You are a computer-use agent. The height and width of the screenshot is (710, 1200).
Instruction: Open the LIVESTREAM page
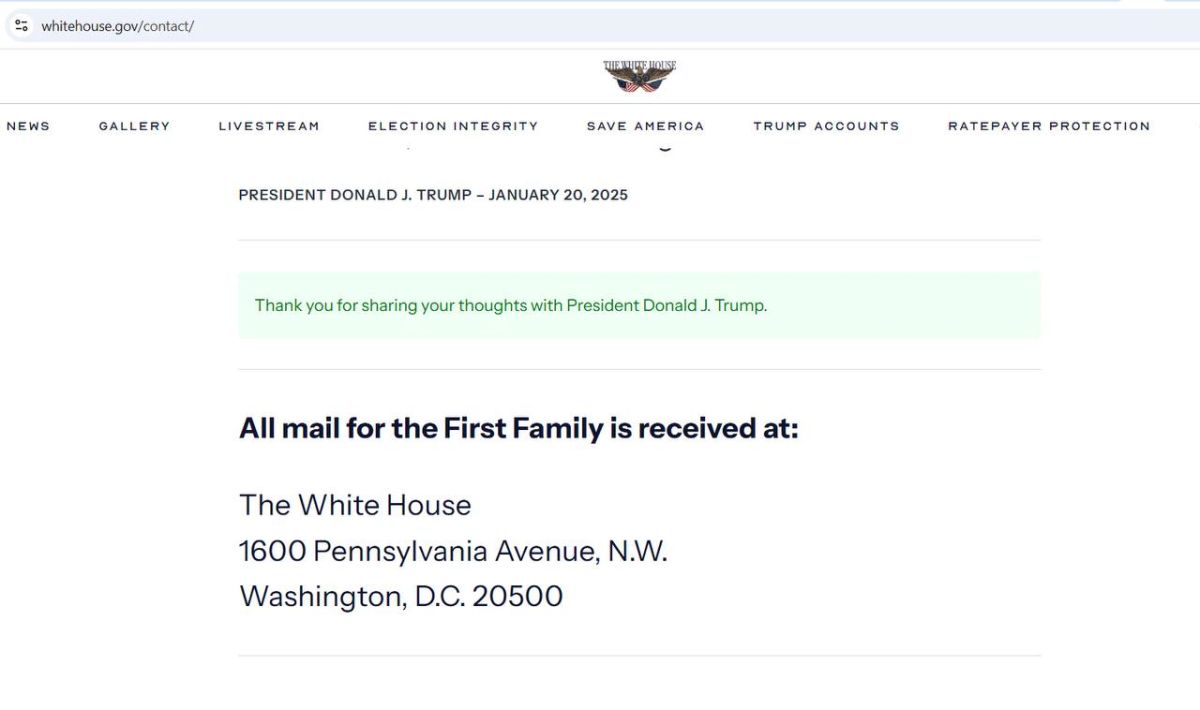[x=269, y=126]
